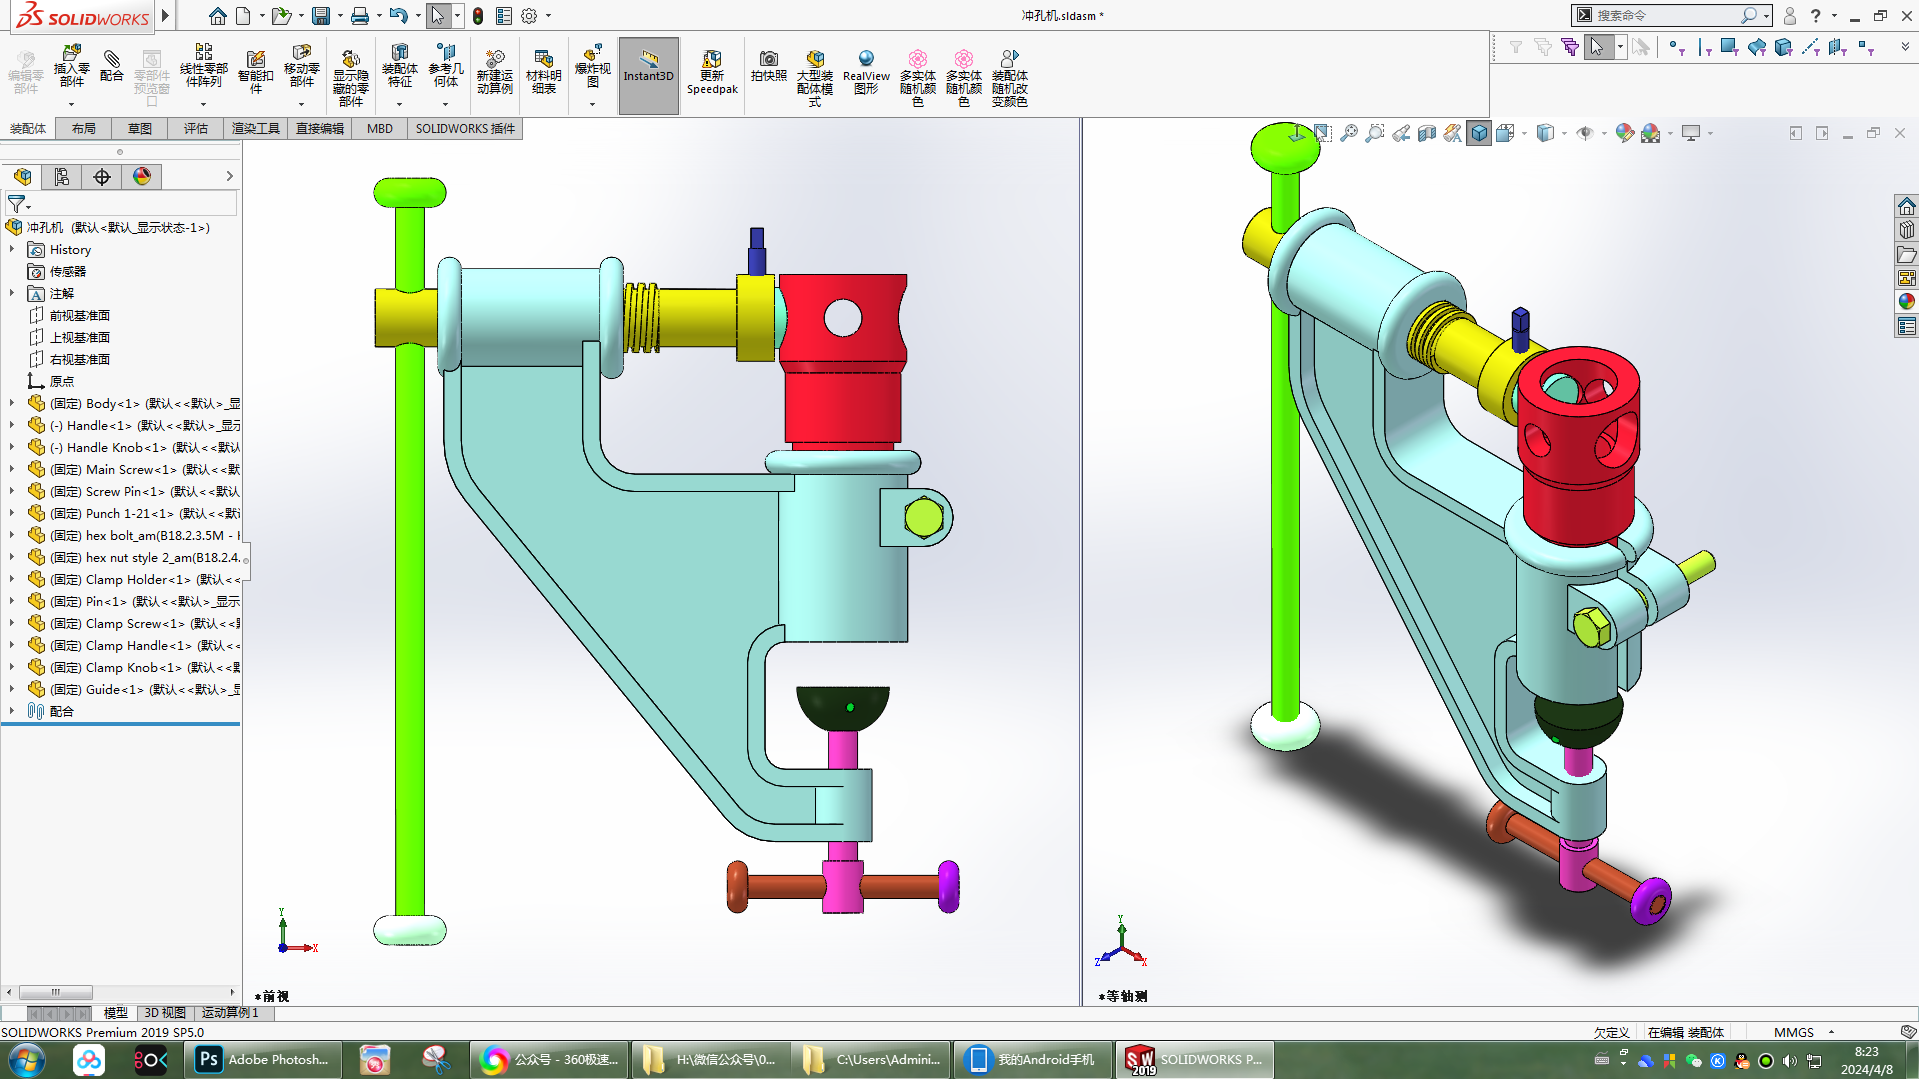Click the Insert Components (插入零部件) tool

click(x=71, y=67)
